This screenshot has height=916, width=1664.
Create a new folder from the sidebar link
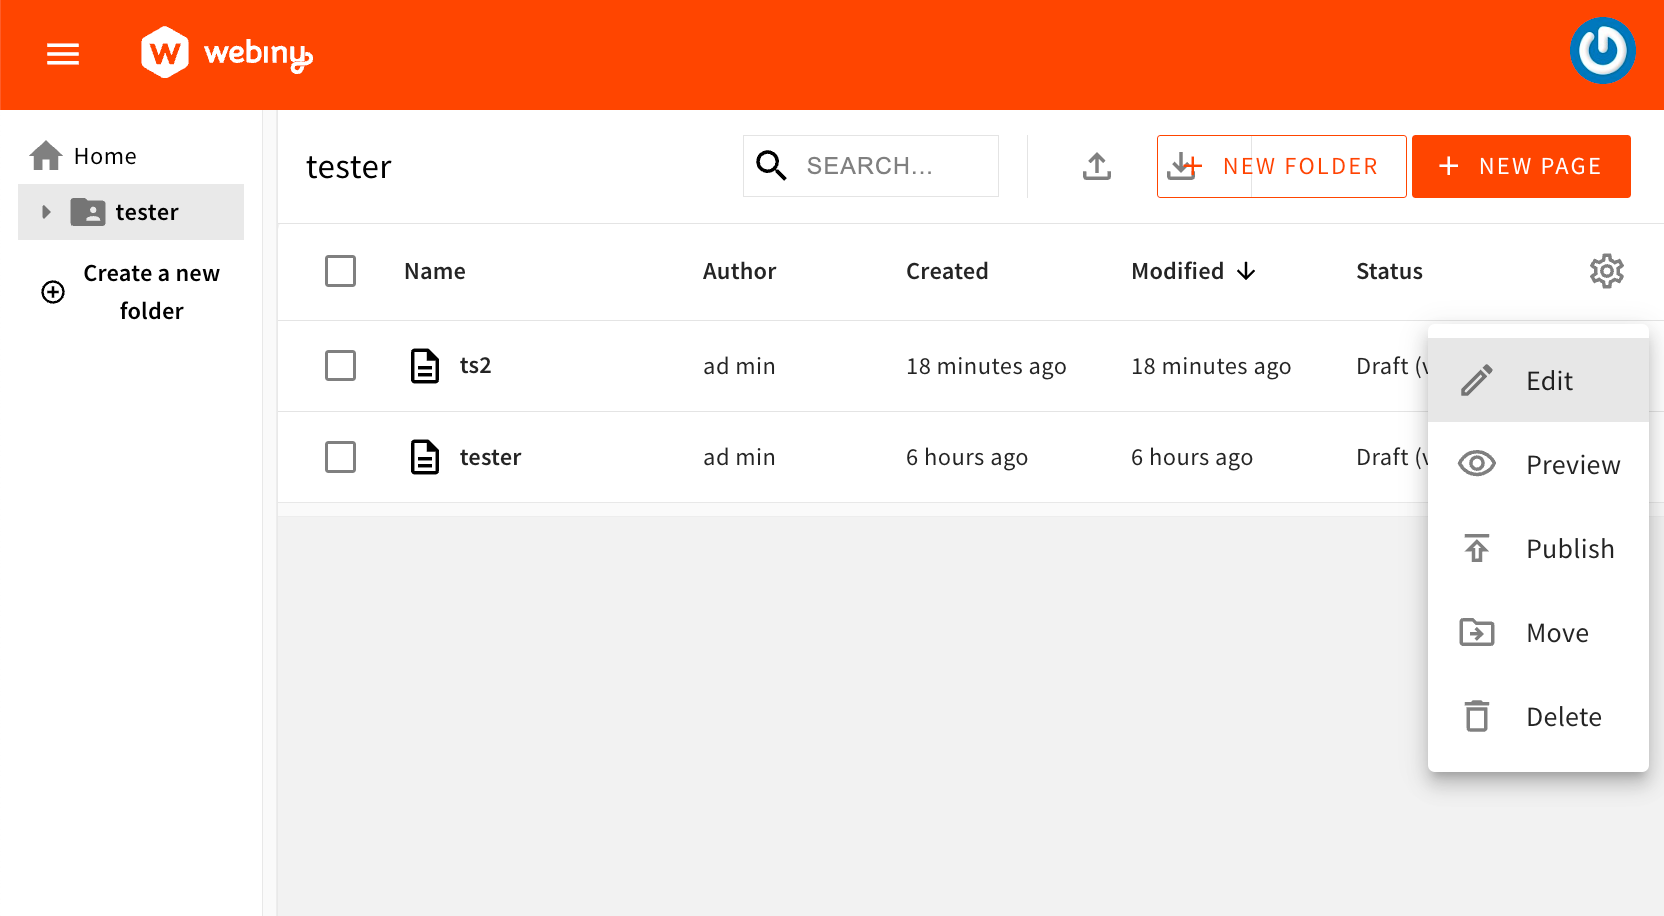pyautogui.click(x=151, y=291)
